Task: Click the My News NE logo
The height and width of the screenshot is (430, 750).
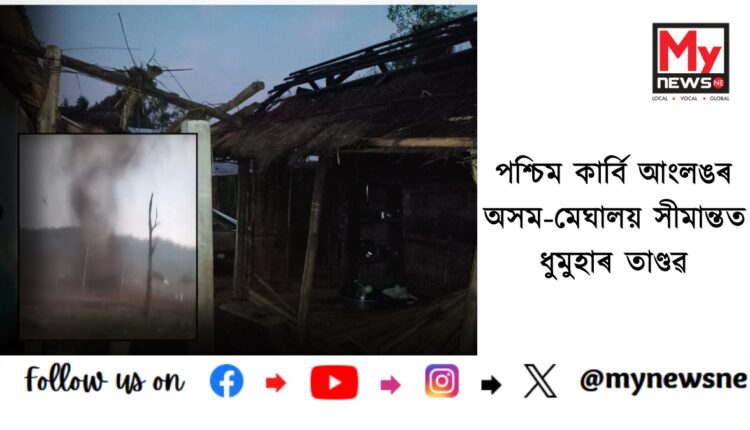Action: (691, 59)
